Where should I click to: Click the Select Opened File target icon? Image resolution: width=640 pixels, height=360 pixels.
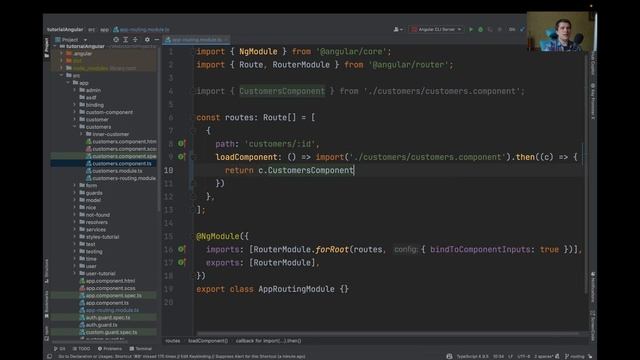[x=116, y=40]
